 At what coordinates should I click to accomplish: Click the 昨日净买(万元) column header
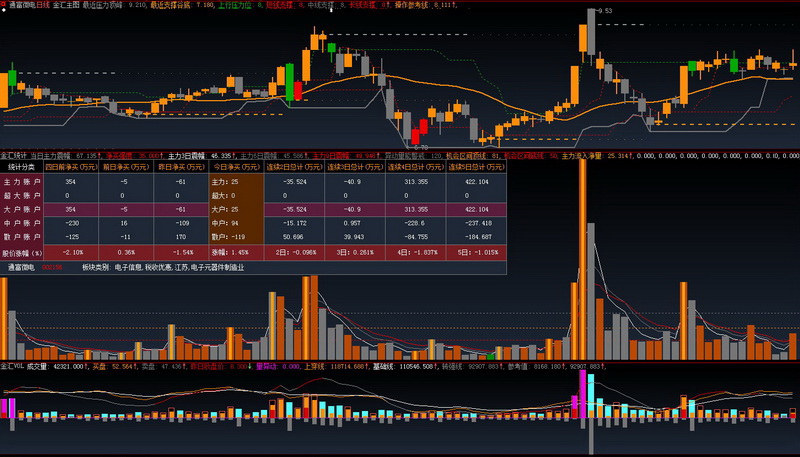coord(181,167)
